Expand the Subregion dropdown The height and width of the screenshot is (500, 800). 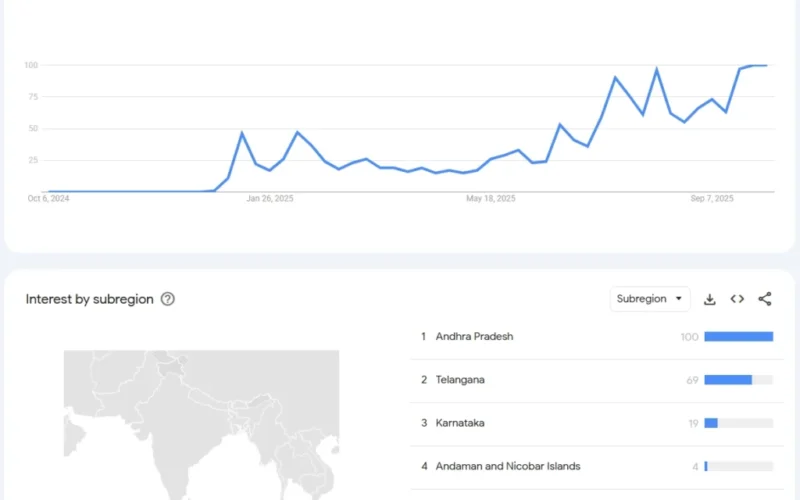(x=650, y=299)
